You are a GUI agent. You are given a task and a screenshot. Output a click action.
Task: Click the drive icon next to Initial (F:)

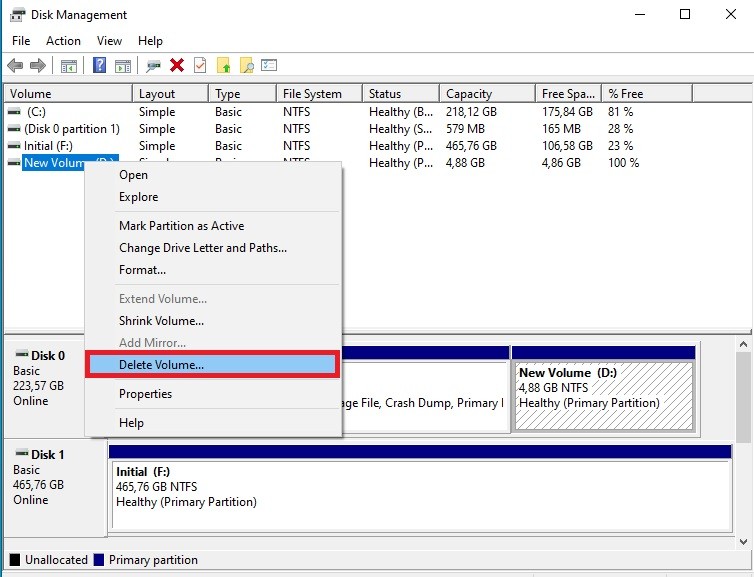pyautogui.click(x=14, y=146)
